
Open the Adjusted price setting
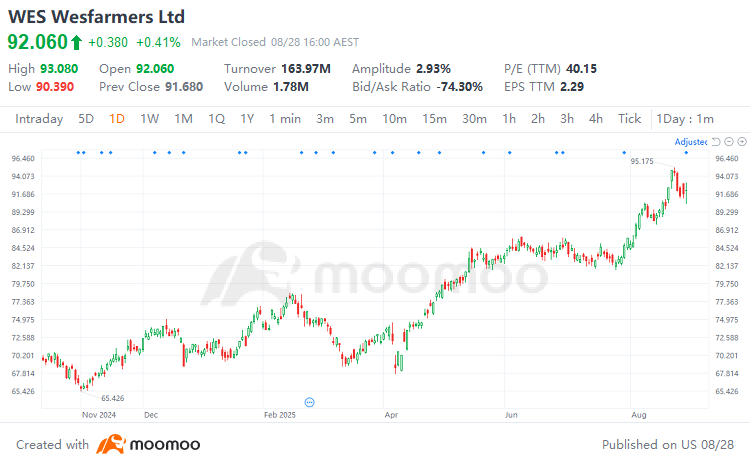click(690, 142)
